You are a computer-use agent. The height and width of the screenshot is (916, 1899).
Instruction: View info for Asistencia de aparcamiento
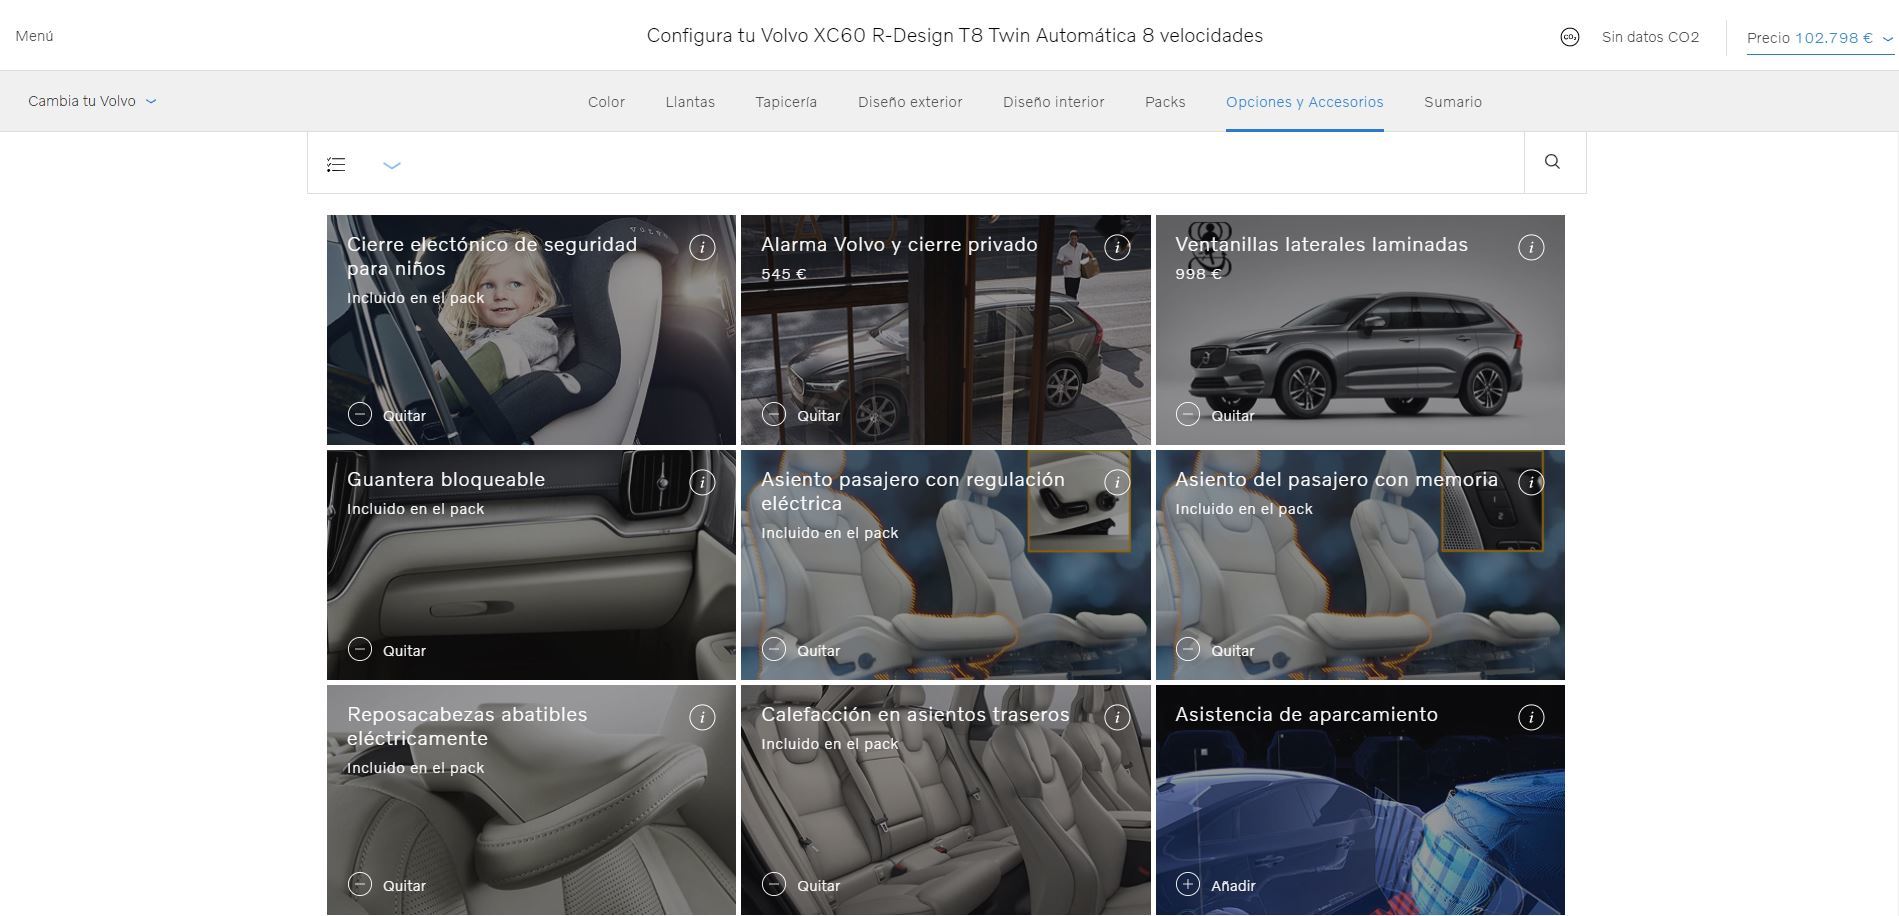(1530, 717)
